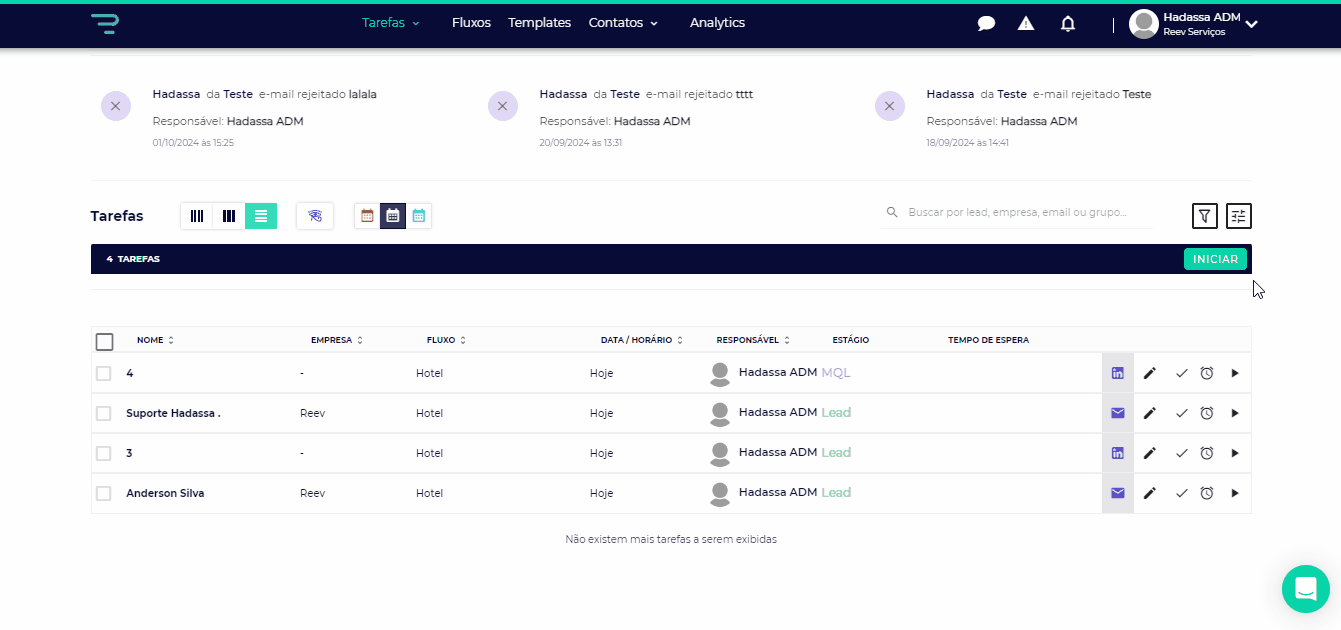Tick the checkbox for Suporte Hadassa

tap(104, 413)
